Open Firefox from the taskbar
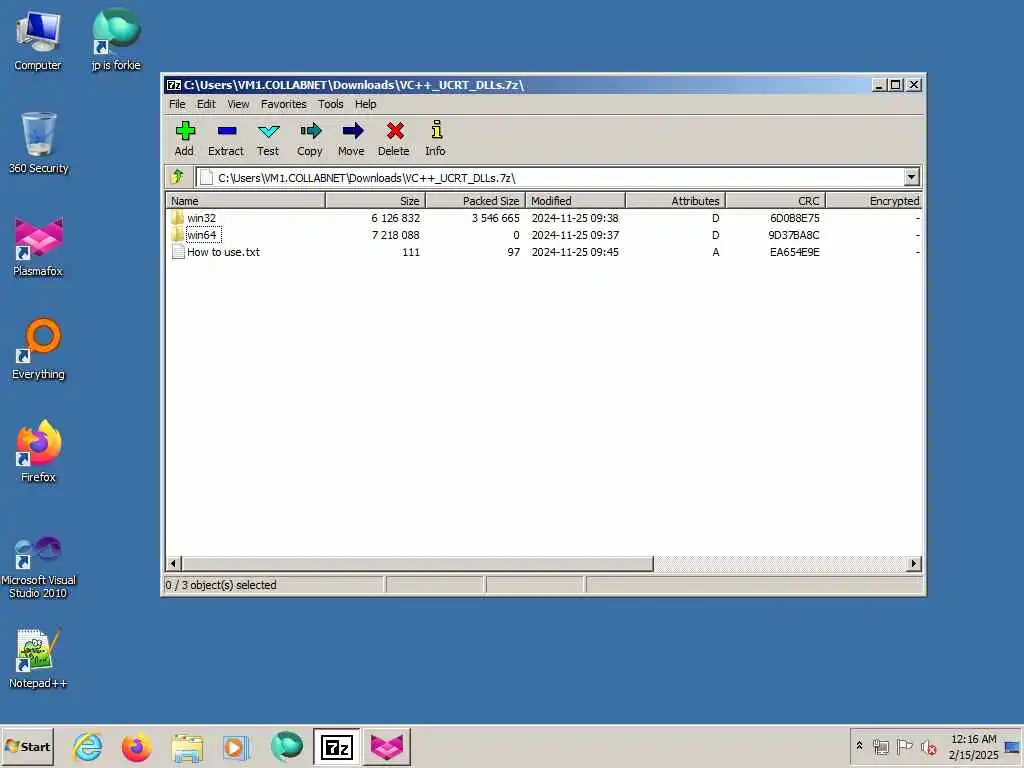This screenshot has width=1024, height=768. coord(136,746)
